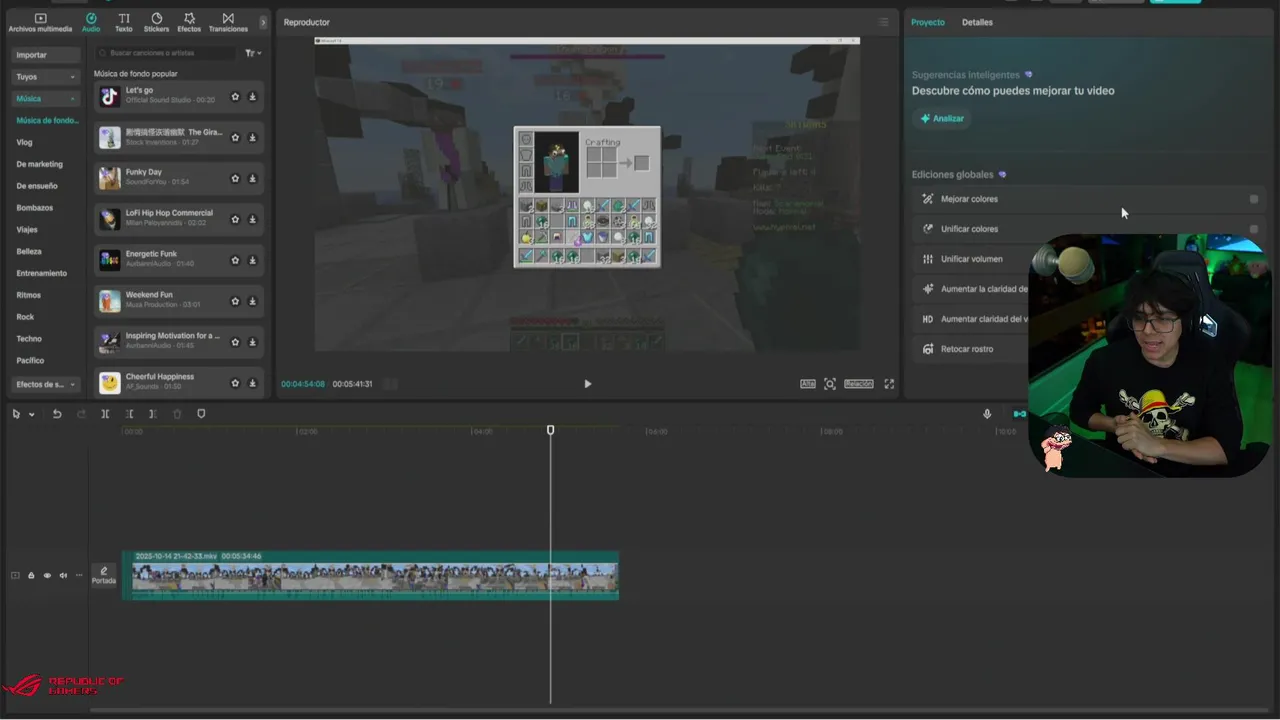This screenshot has width=1280, height=720.
Task: Select the Rock music category
Action: 25,317
